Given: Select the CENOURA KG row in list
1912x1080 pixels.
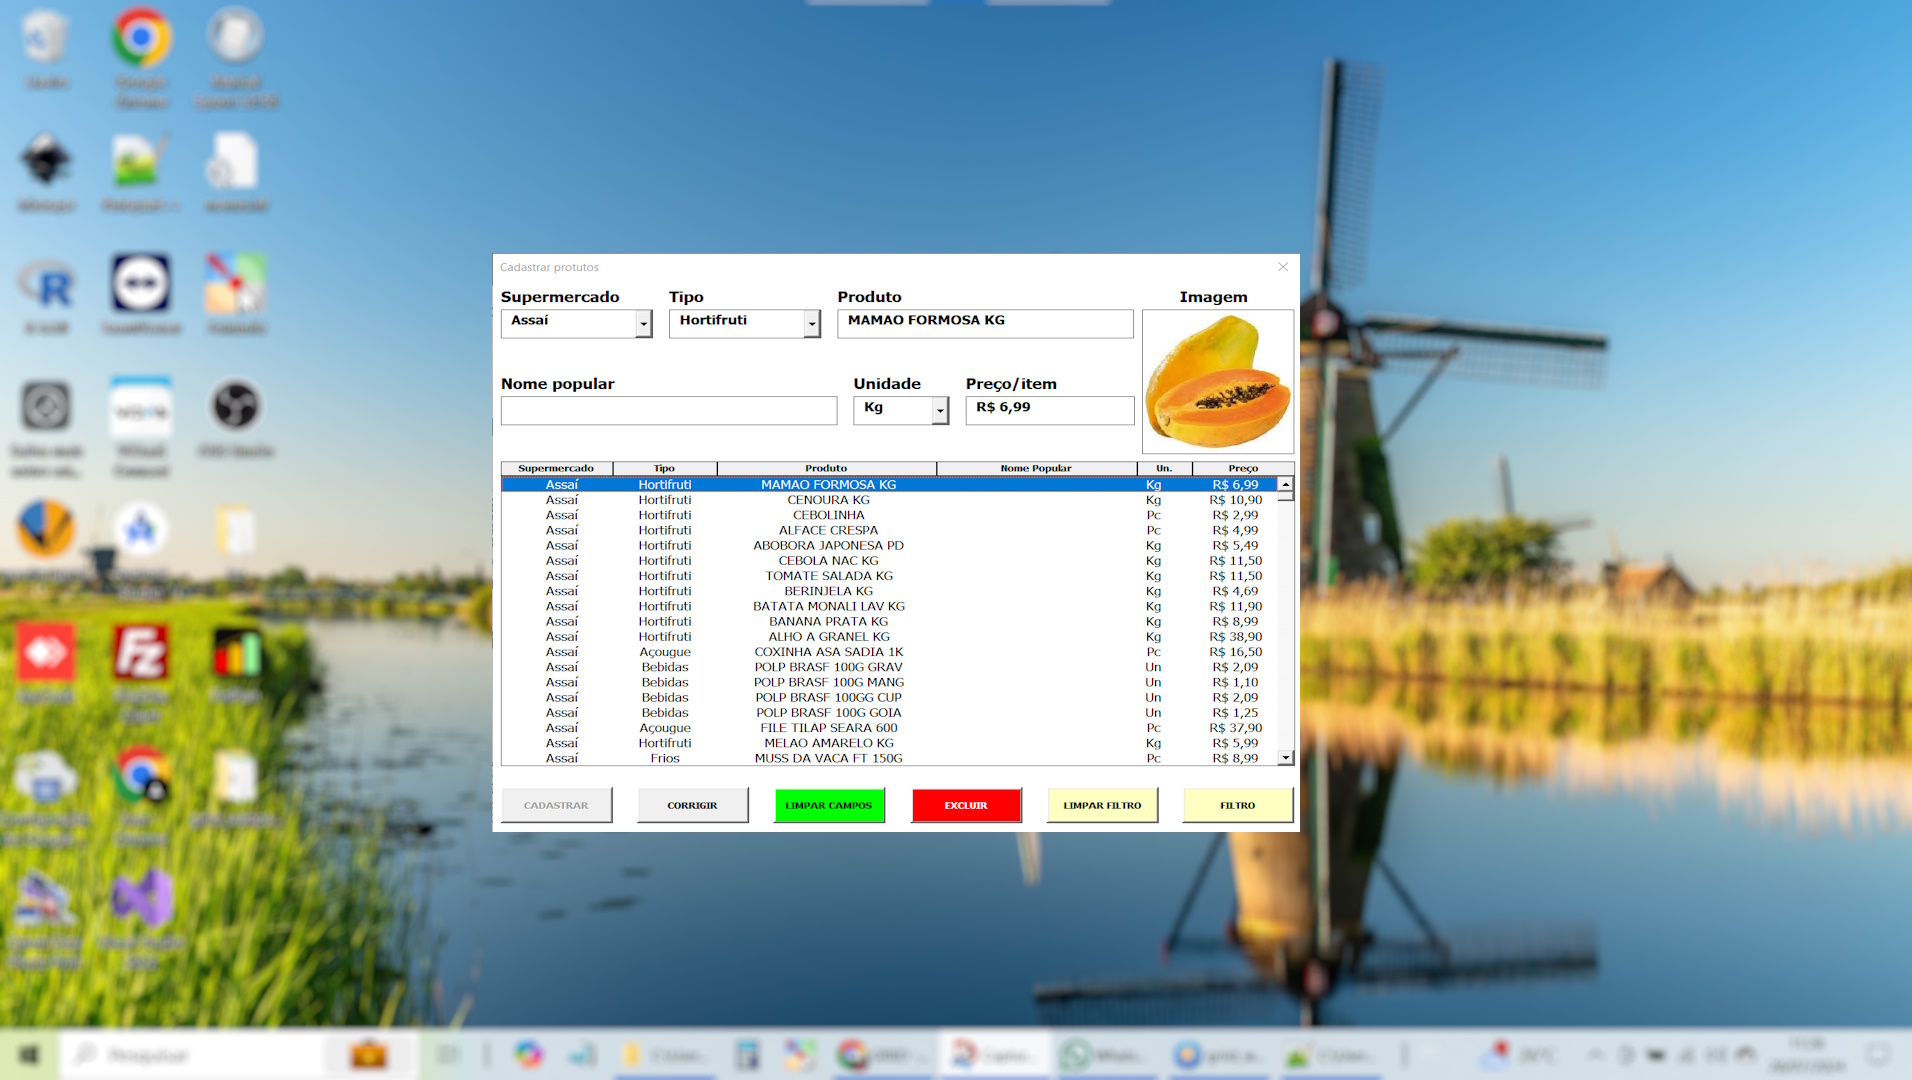Looking at the screenshot, I should point(828,500).
